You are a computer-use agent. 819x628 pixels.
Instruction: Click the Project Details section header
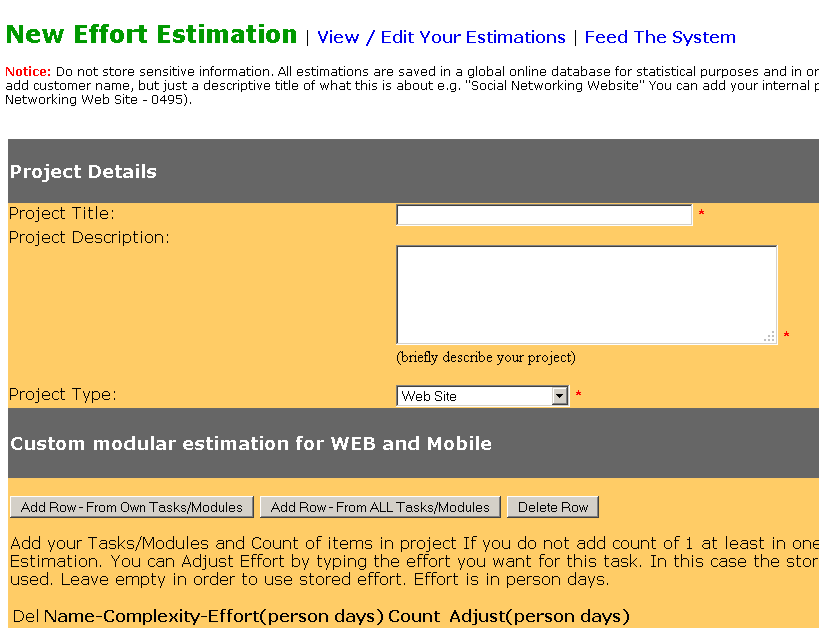click(x=83, y=171)
